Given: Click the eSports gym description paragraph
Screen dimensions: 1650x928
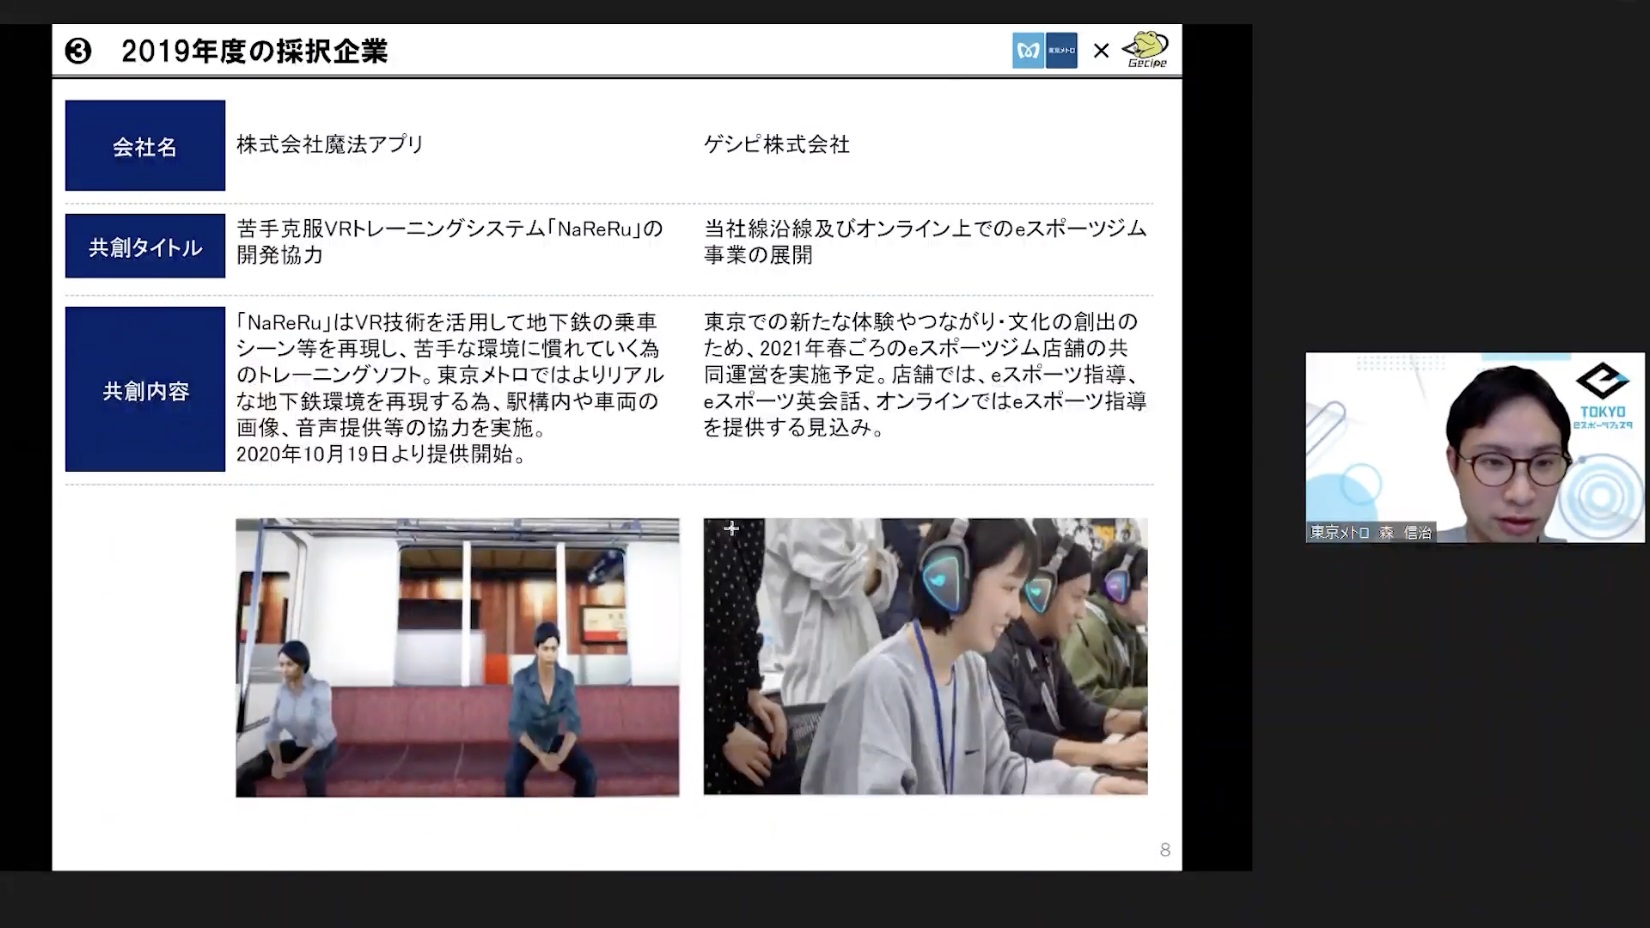Looking at the screenshot, I should pyautogui.click(x=925, y=375).
